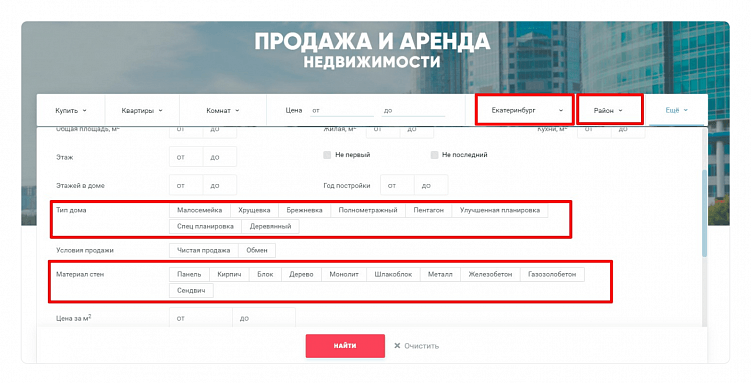Select Хрущевка house type
This screenshot has height=383, width=751.
click(x=254, y=210)
